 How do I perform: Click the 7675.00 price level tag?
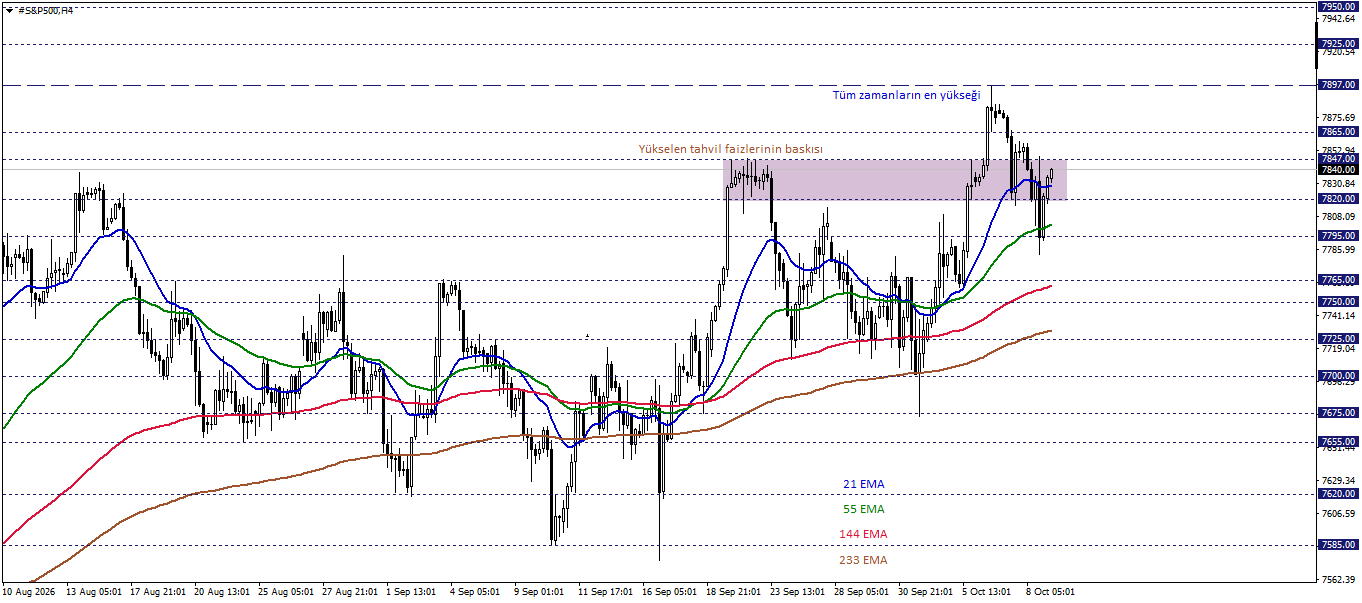[x=1338, y=412]
